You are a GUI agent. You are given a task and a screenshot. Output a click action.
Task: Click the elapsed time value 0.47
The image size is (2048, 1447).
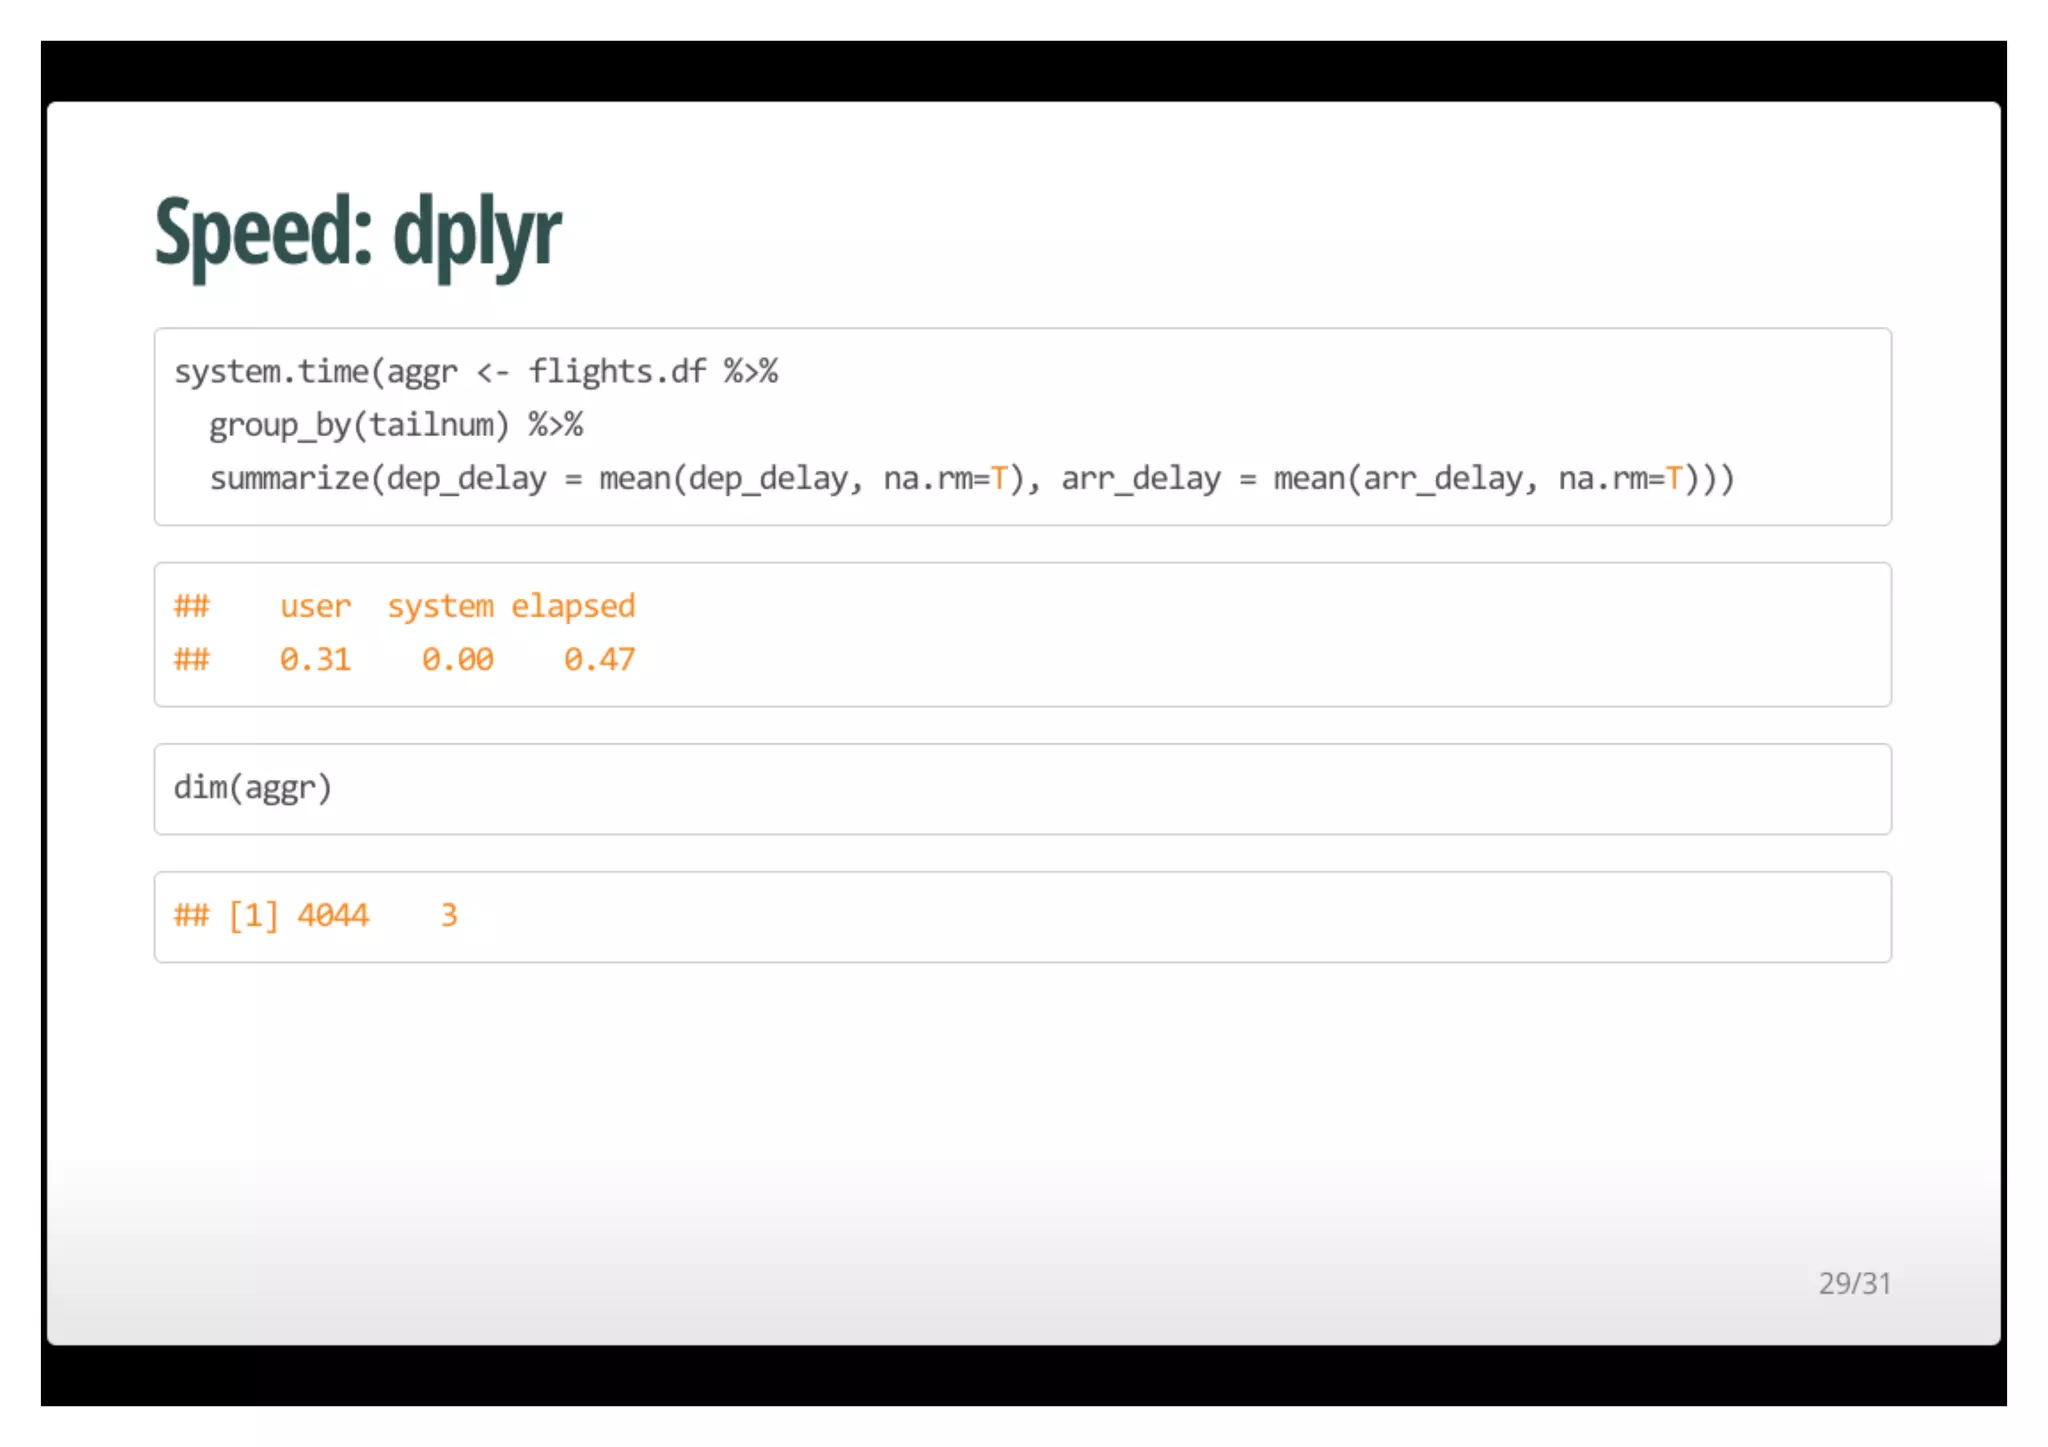point(599,659)
